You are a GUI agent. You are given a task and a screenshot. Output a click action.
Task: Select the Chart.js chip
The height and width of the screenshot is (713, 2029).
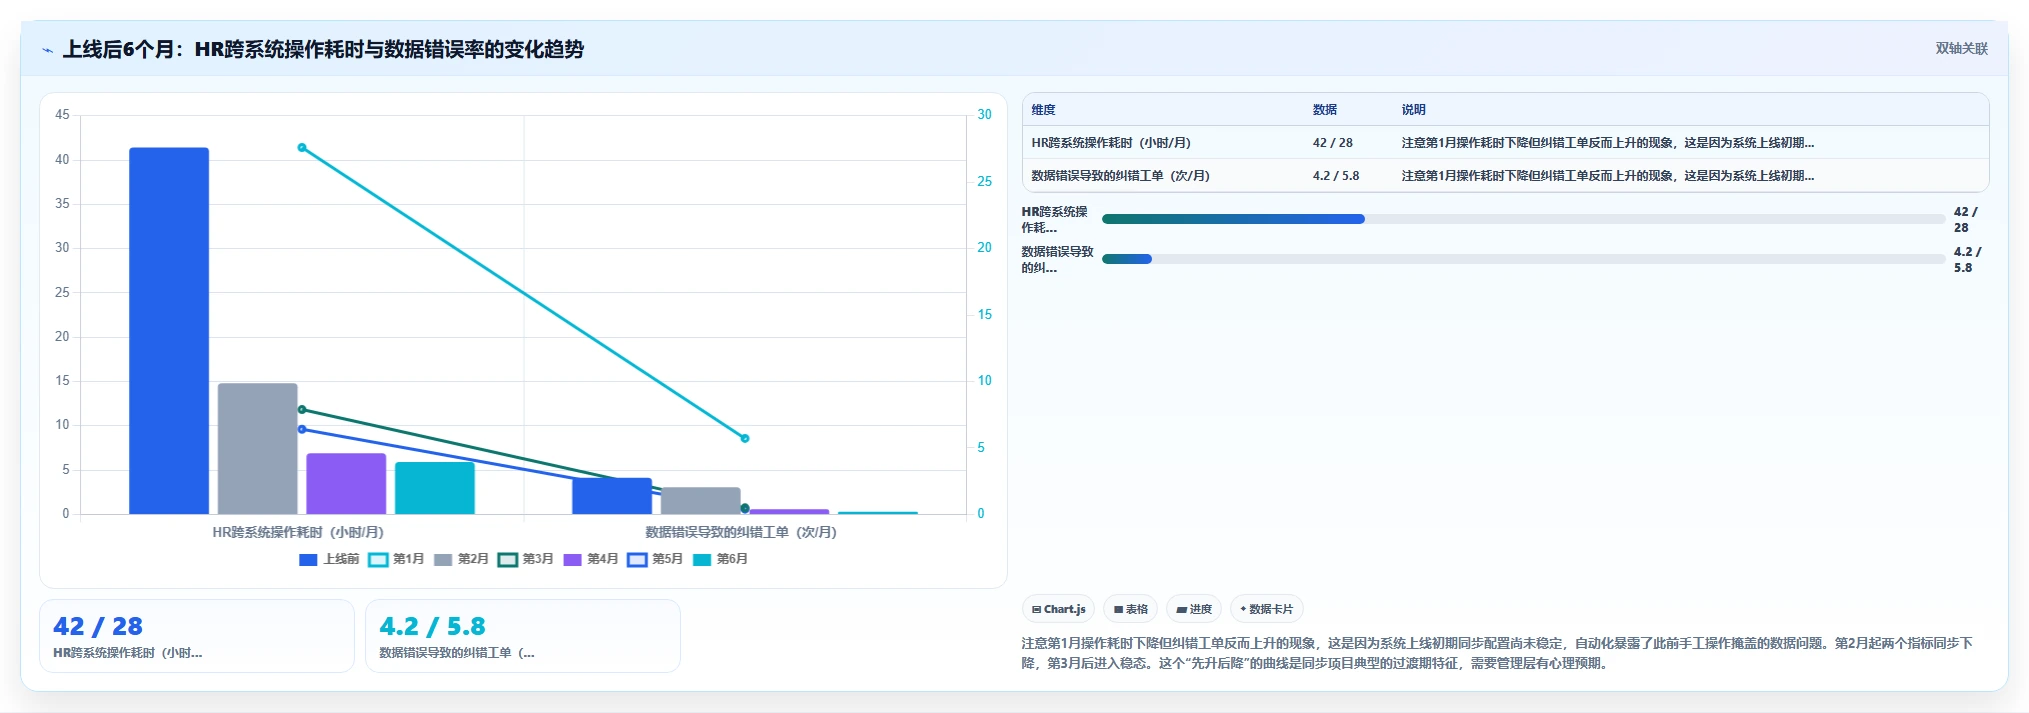tap(1058, 609)
